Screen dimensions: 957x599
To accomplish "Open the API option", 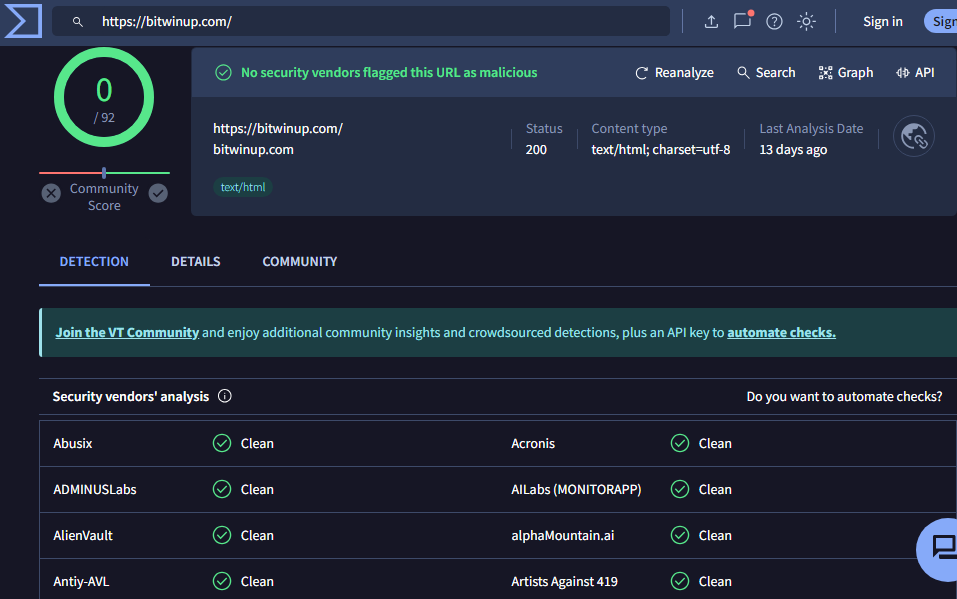I will click(915, 73).
